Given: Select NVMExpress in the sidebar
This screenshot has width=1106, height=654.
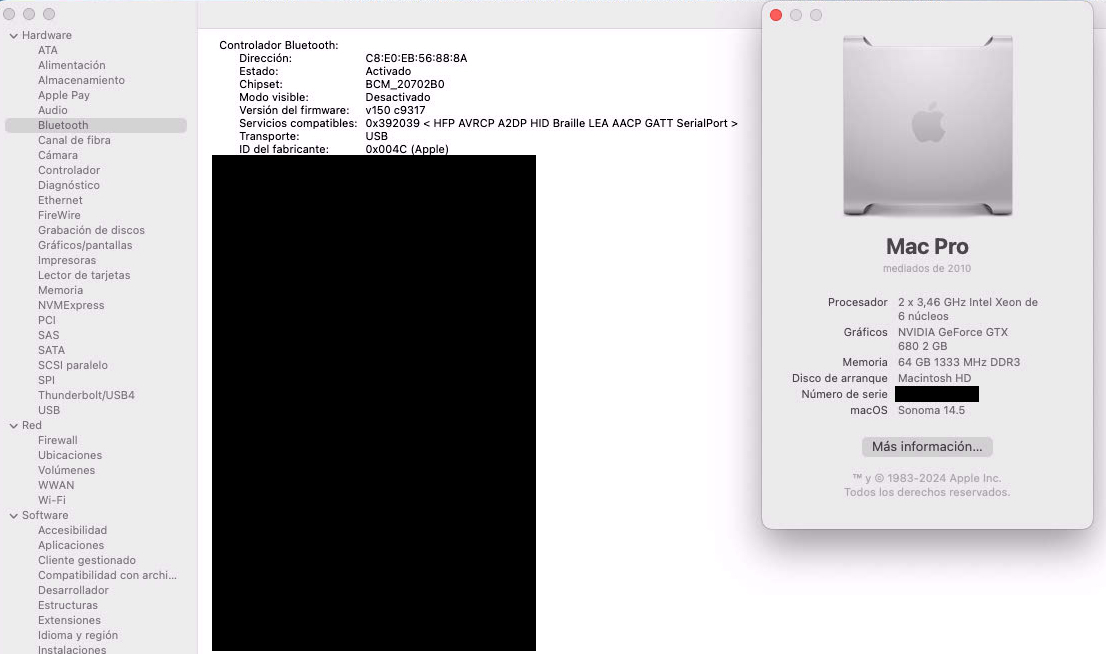Looking at the screenshot, I should 71,305.
